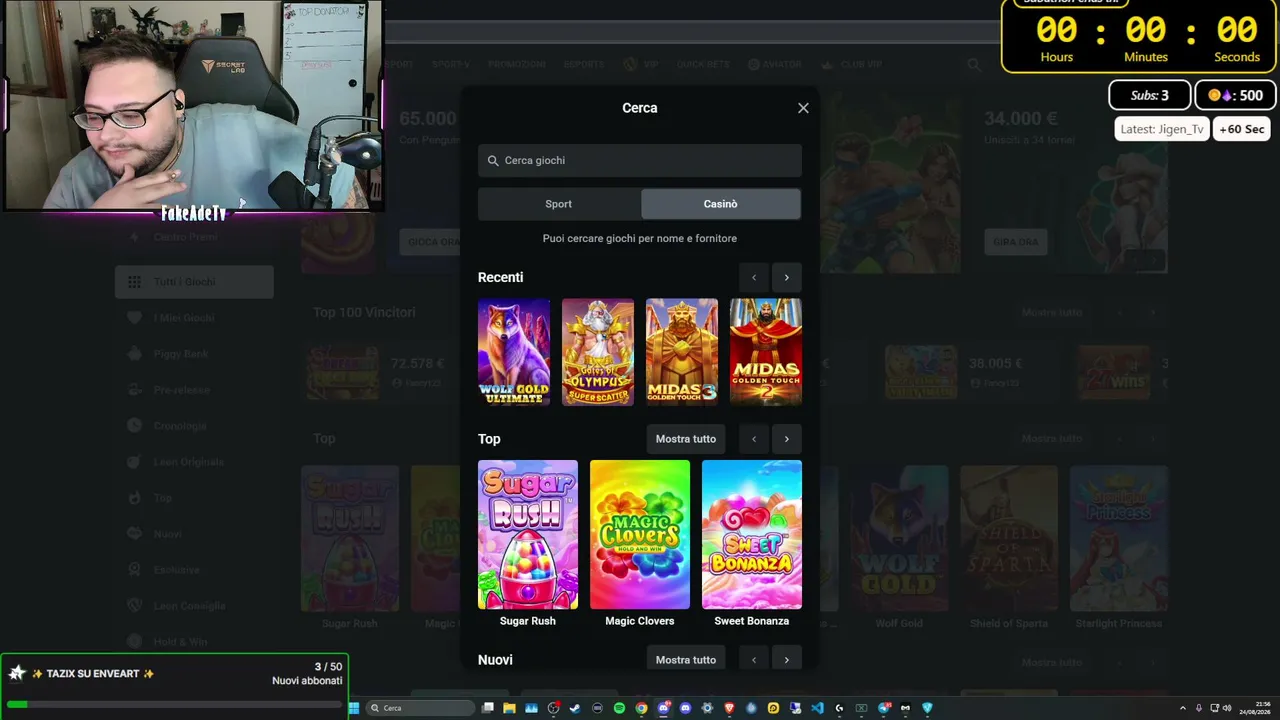Click the Pre-release sidebar icon
Image resolution: width=1280 pixels, height=720 pixels.
pyautogui.click(x=134, y=390)
